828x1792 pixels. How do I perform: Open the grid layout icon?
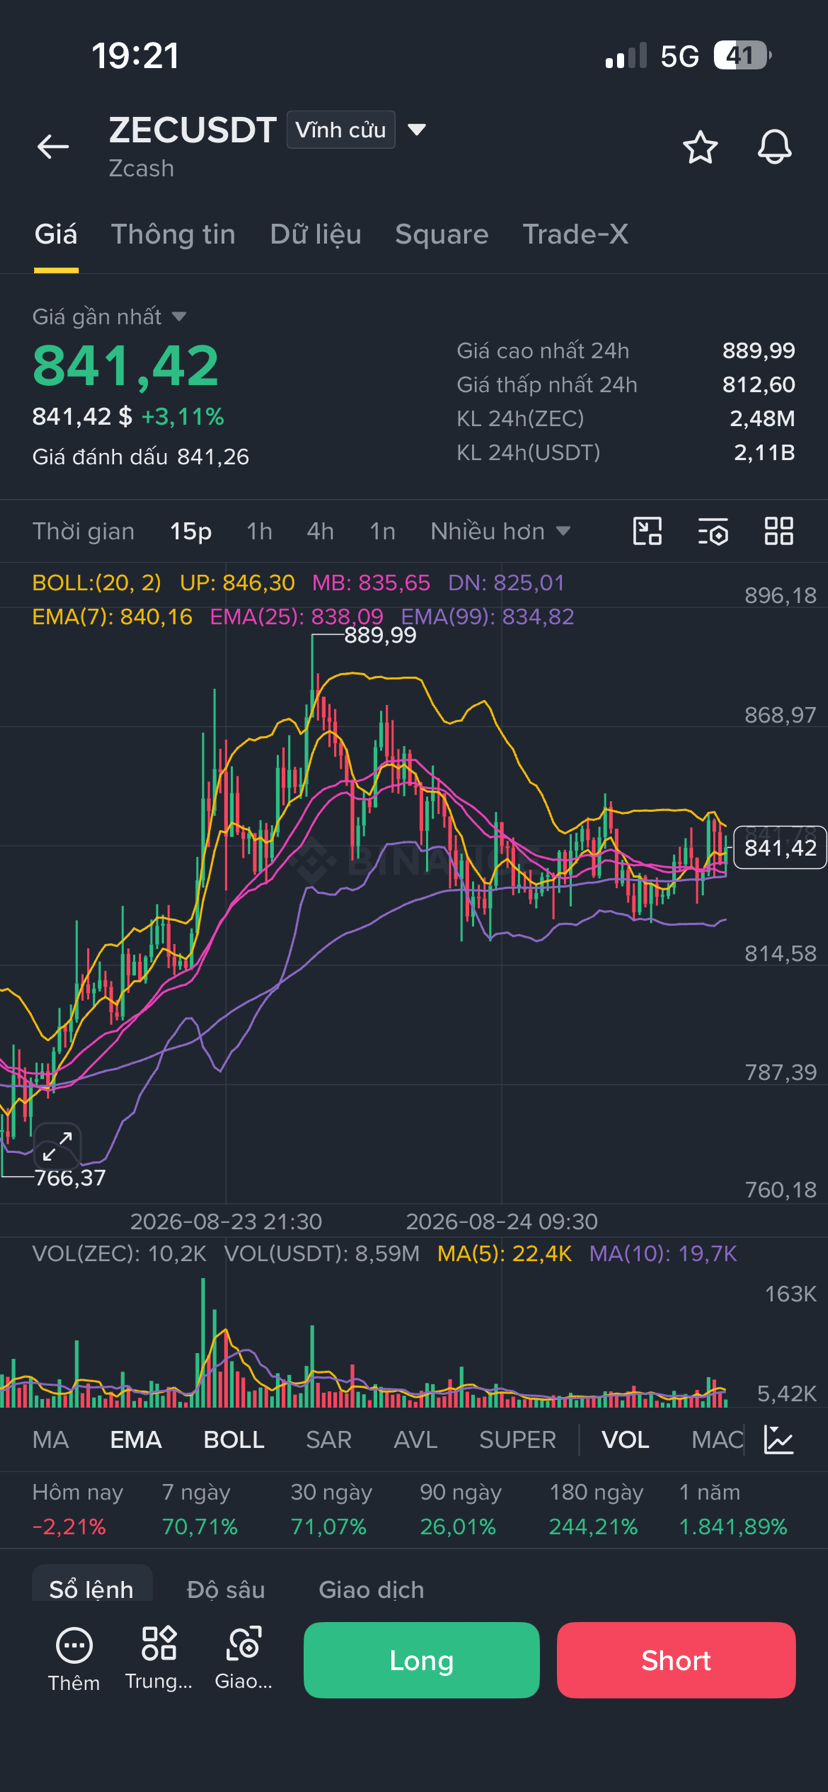[x=778, y=531]
